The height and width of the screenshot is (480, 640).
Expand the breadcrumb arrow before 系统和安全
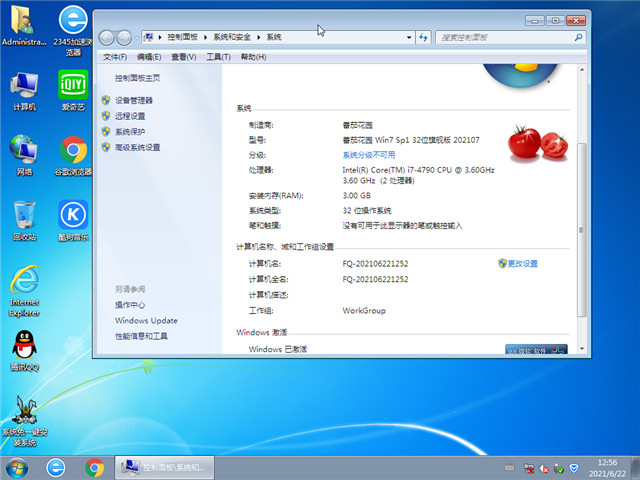pos(206,37)
